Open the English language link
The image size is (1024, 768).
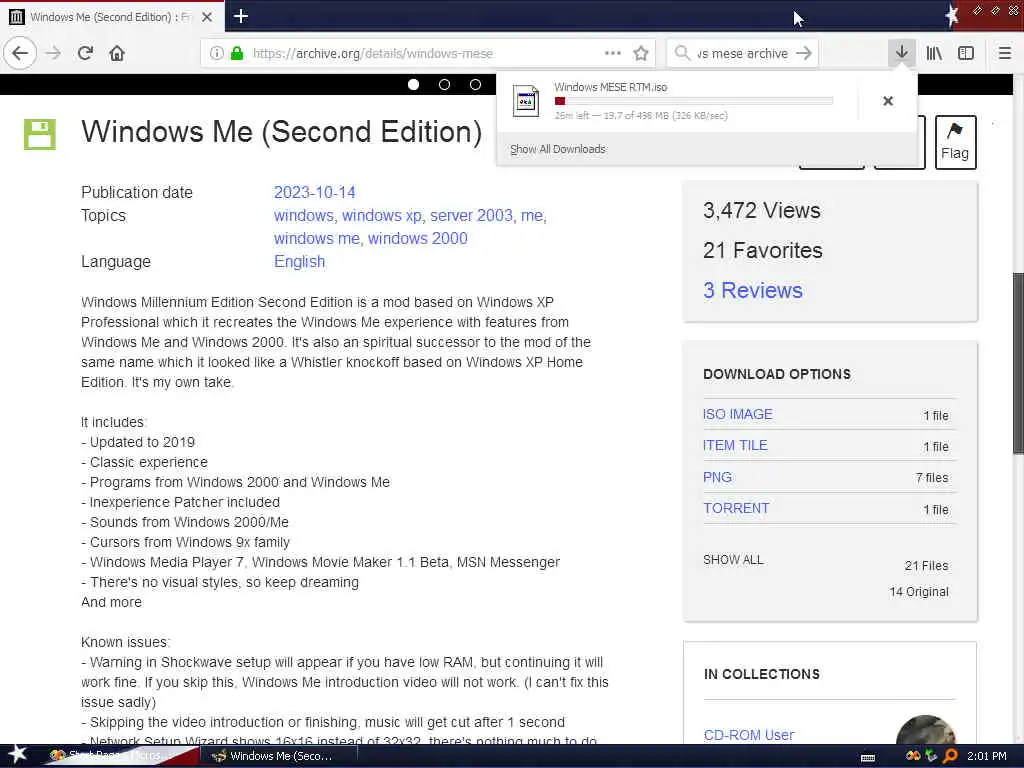pos(299,261)
